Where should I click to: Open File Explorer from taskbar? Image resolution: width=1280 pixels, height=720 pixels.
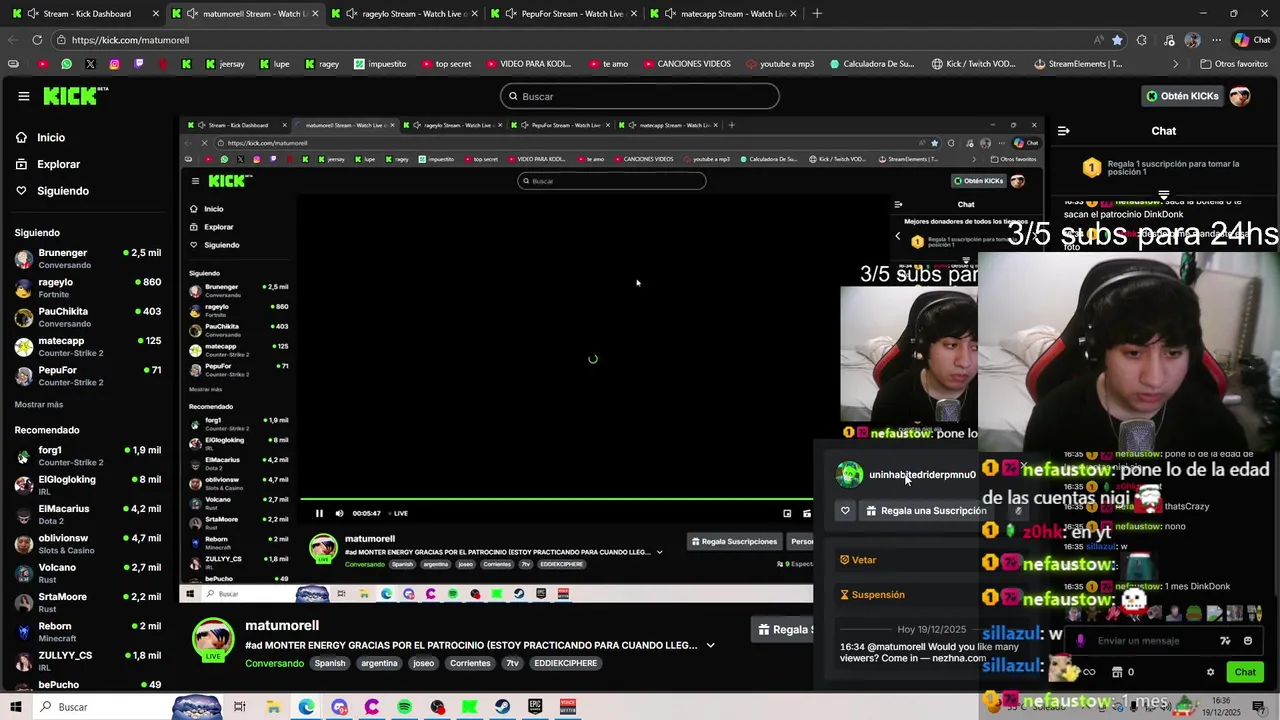273,707
